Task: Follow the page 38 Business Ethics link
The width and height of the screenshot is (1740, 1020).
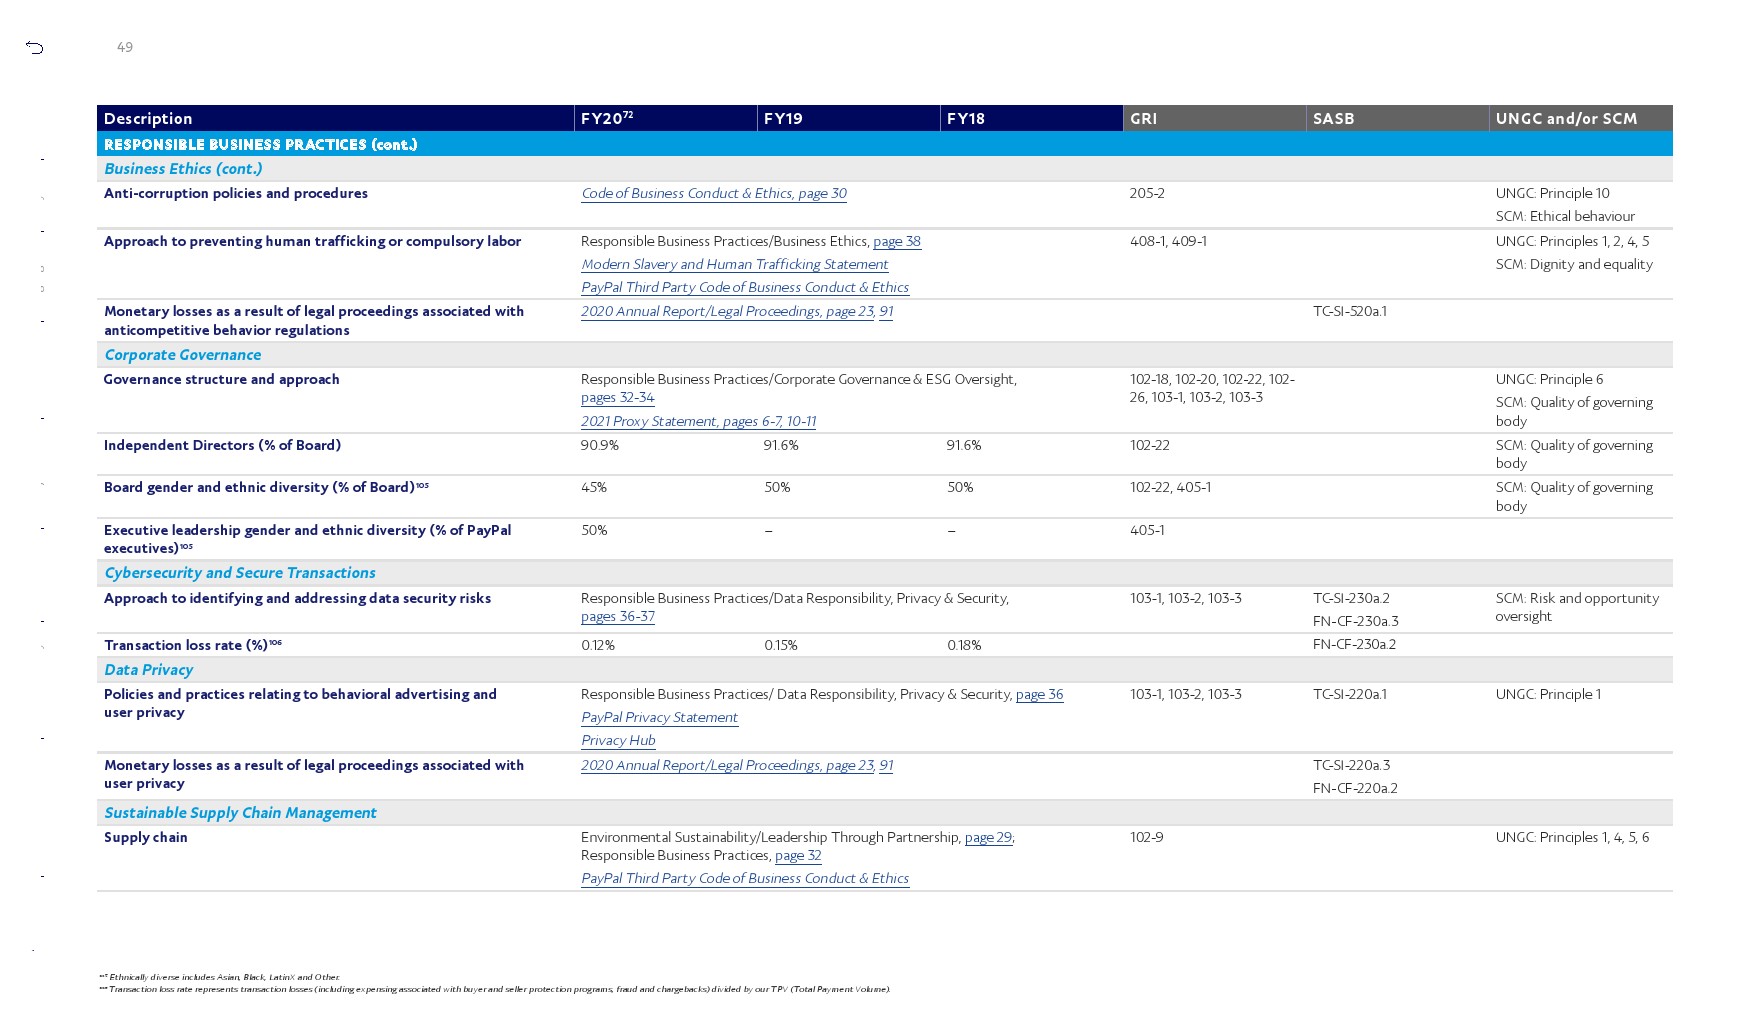Action: click(896, 242)
